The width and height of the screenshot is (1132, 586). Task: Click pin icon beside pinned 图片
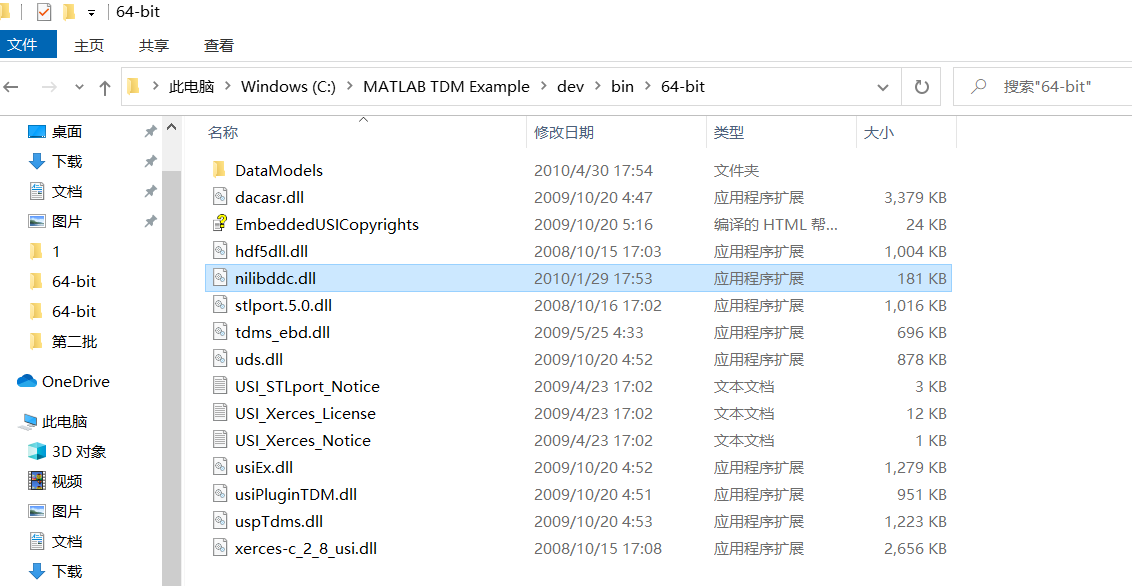click(x=150, y=222)
